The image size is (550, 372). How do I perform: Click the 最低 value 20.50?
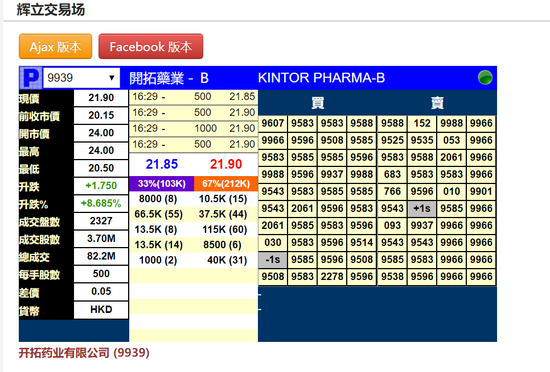pos(101,168)
